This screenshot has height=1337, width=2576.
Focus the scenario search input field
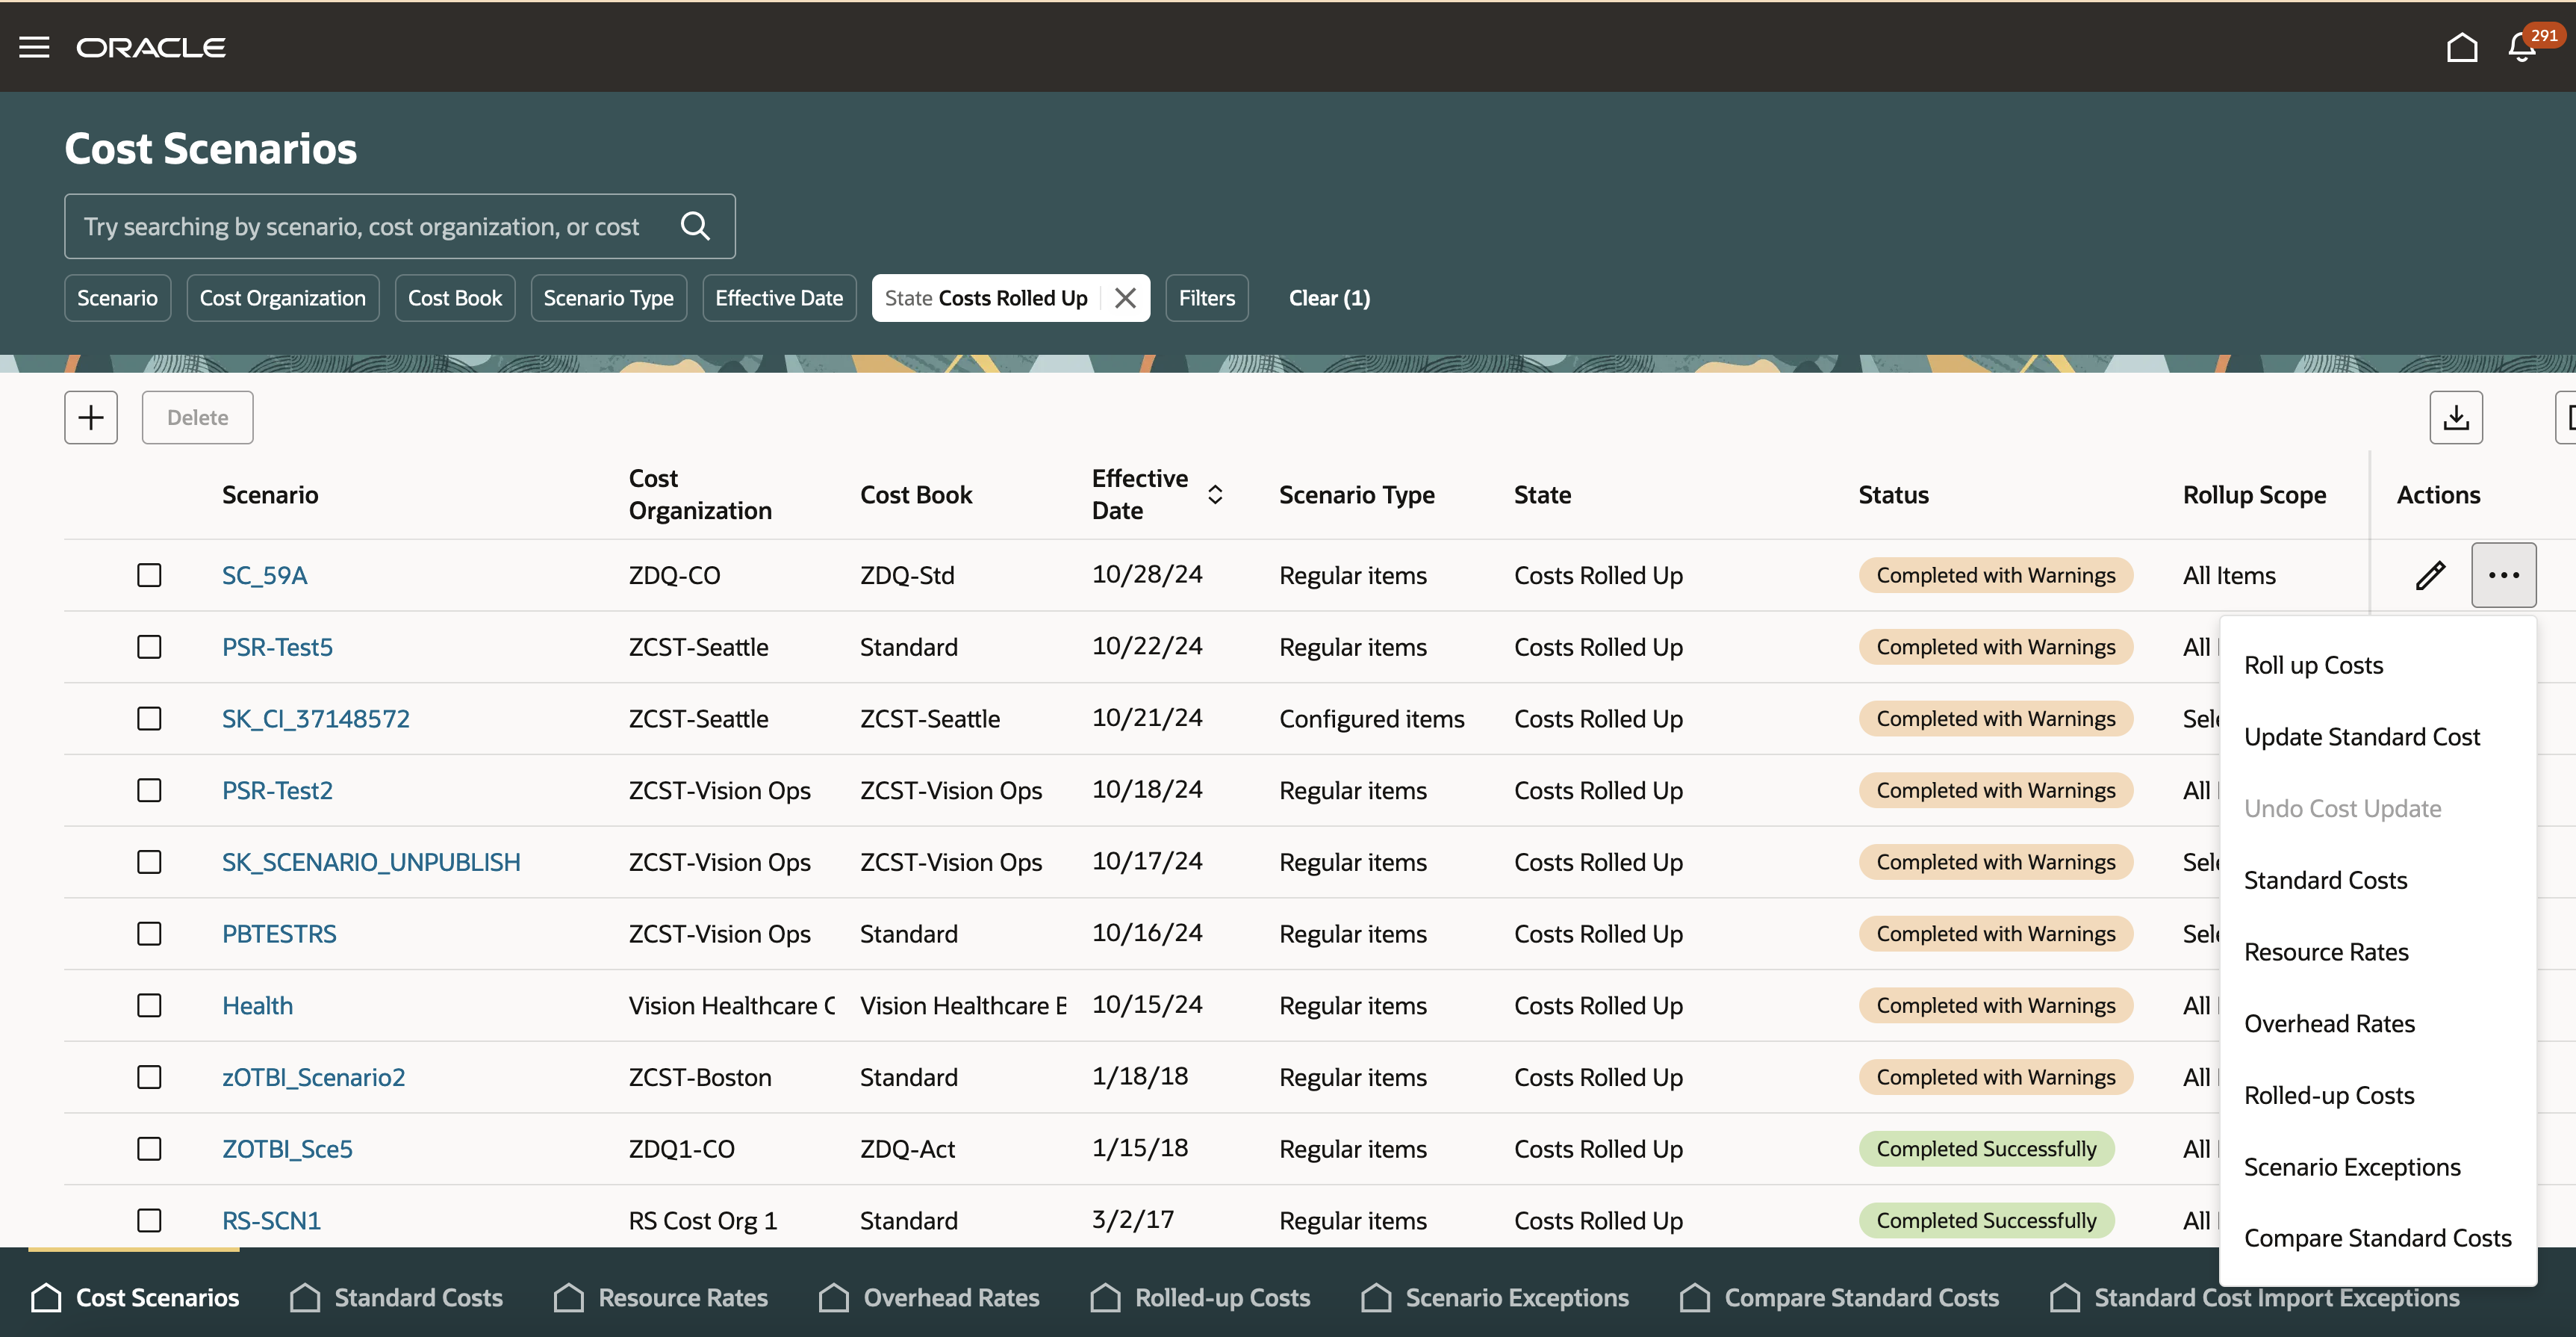pos(361,226)
